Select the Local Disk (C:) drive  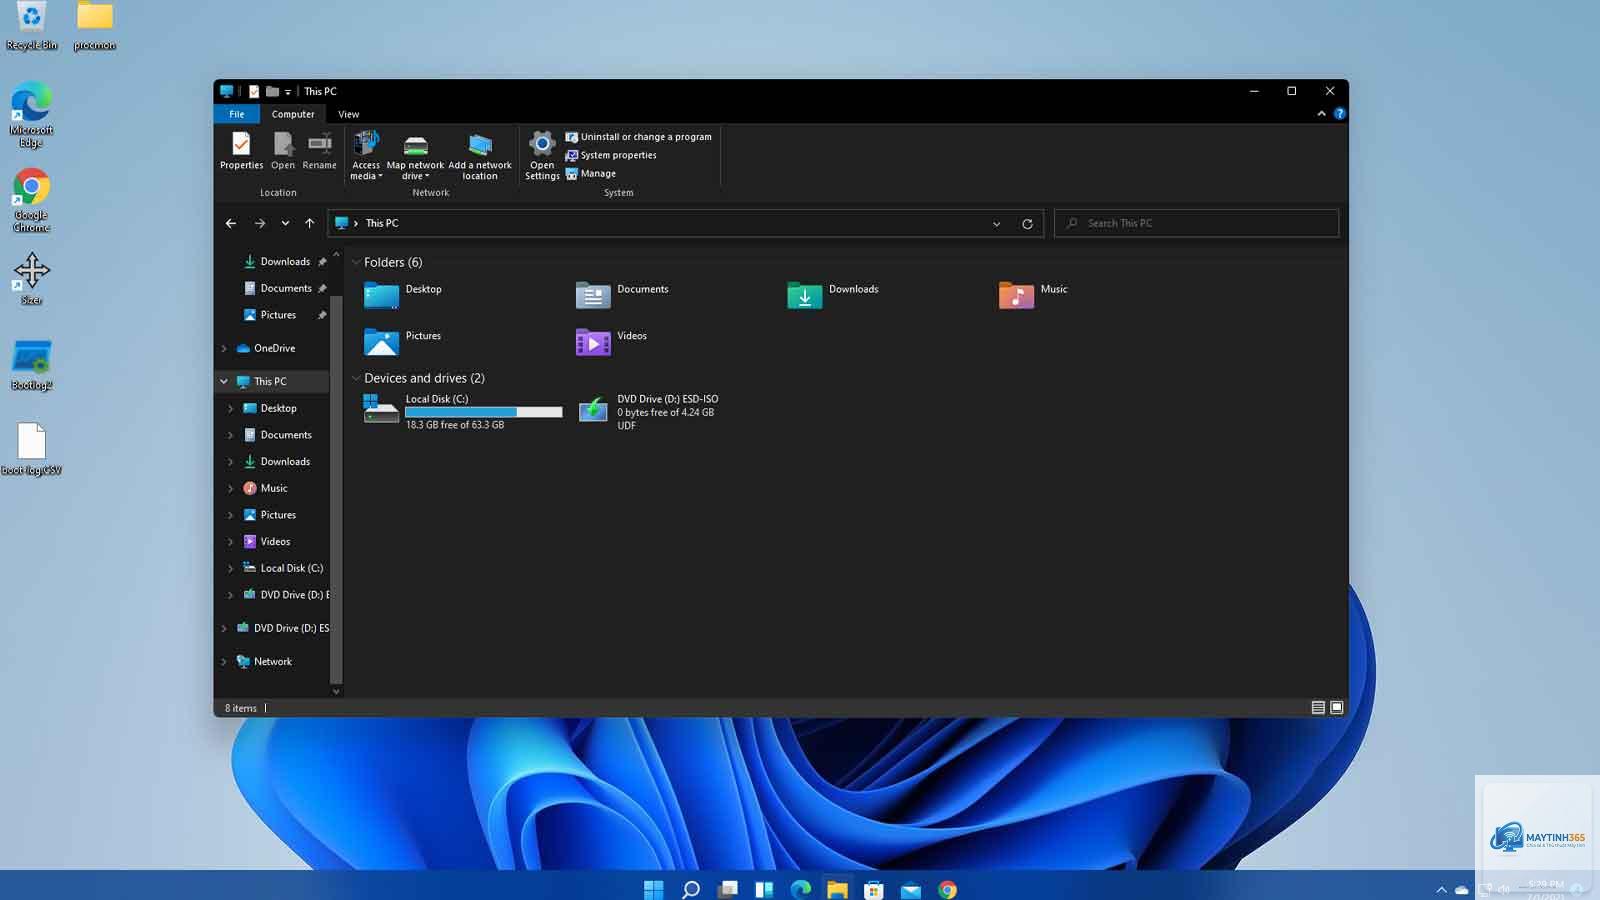(x=463, y=412)
